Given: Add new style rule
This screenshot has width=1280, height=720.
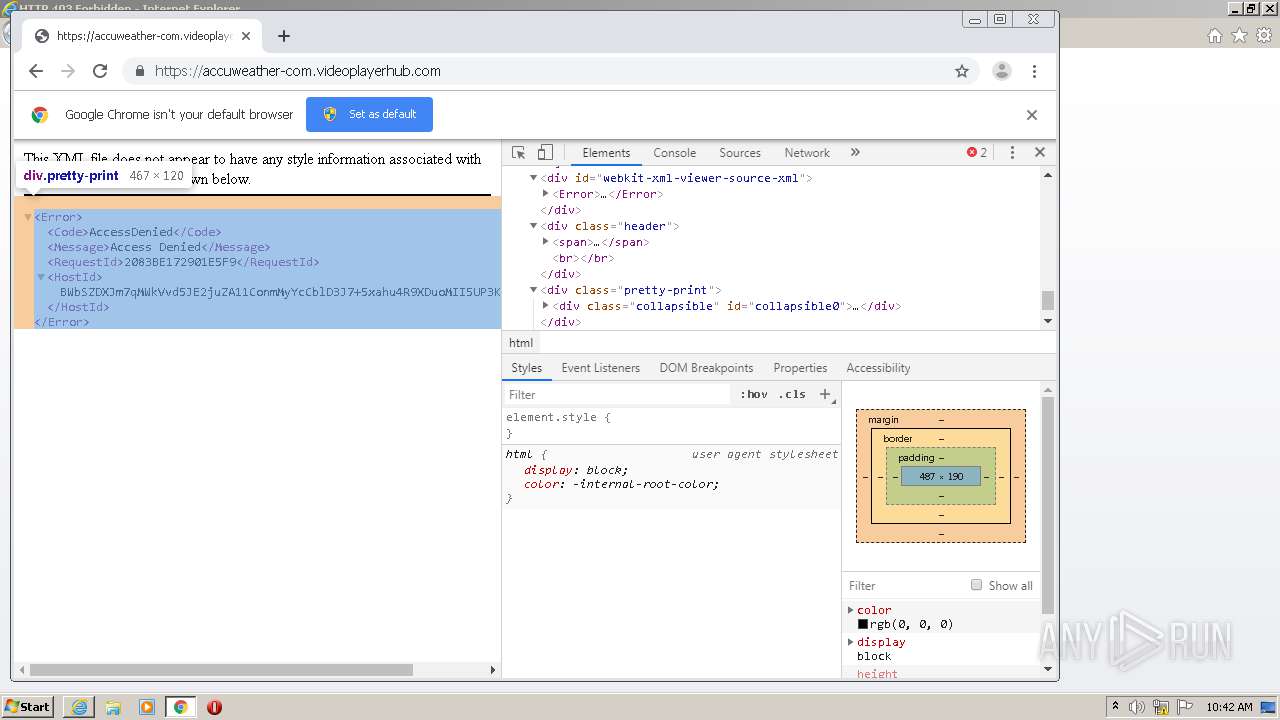Looking at the screenshot, I should click(x=825, y=395).
